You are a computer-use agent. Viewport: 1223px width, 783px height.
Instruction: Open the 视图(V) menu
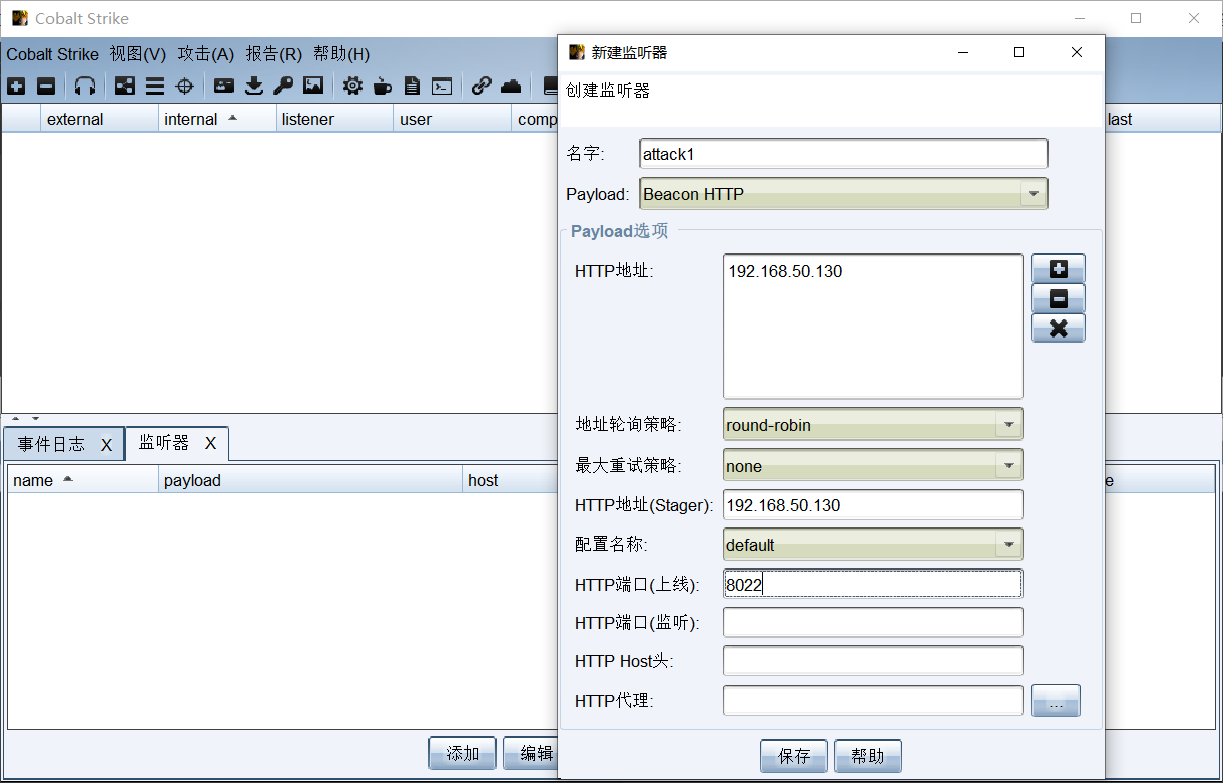click(x=138, y=54)
